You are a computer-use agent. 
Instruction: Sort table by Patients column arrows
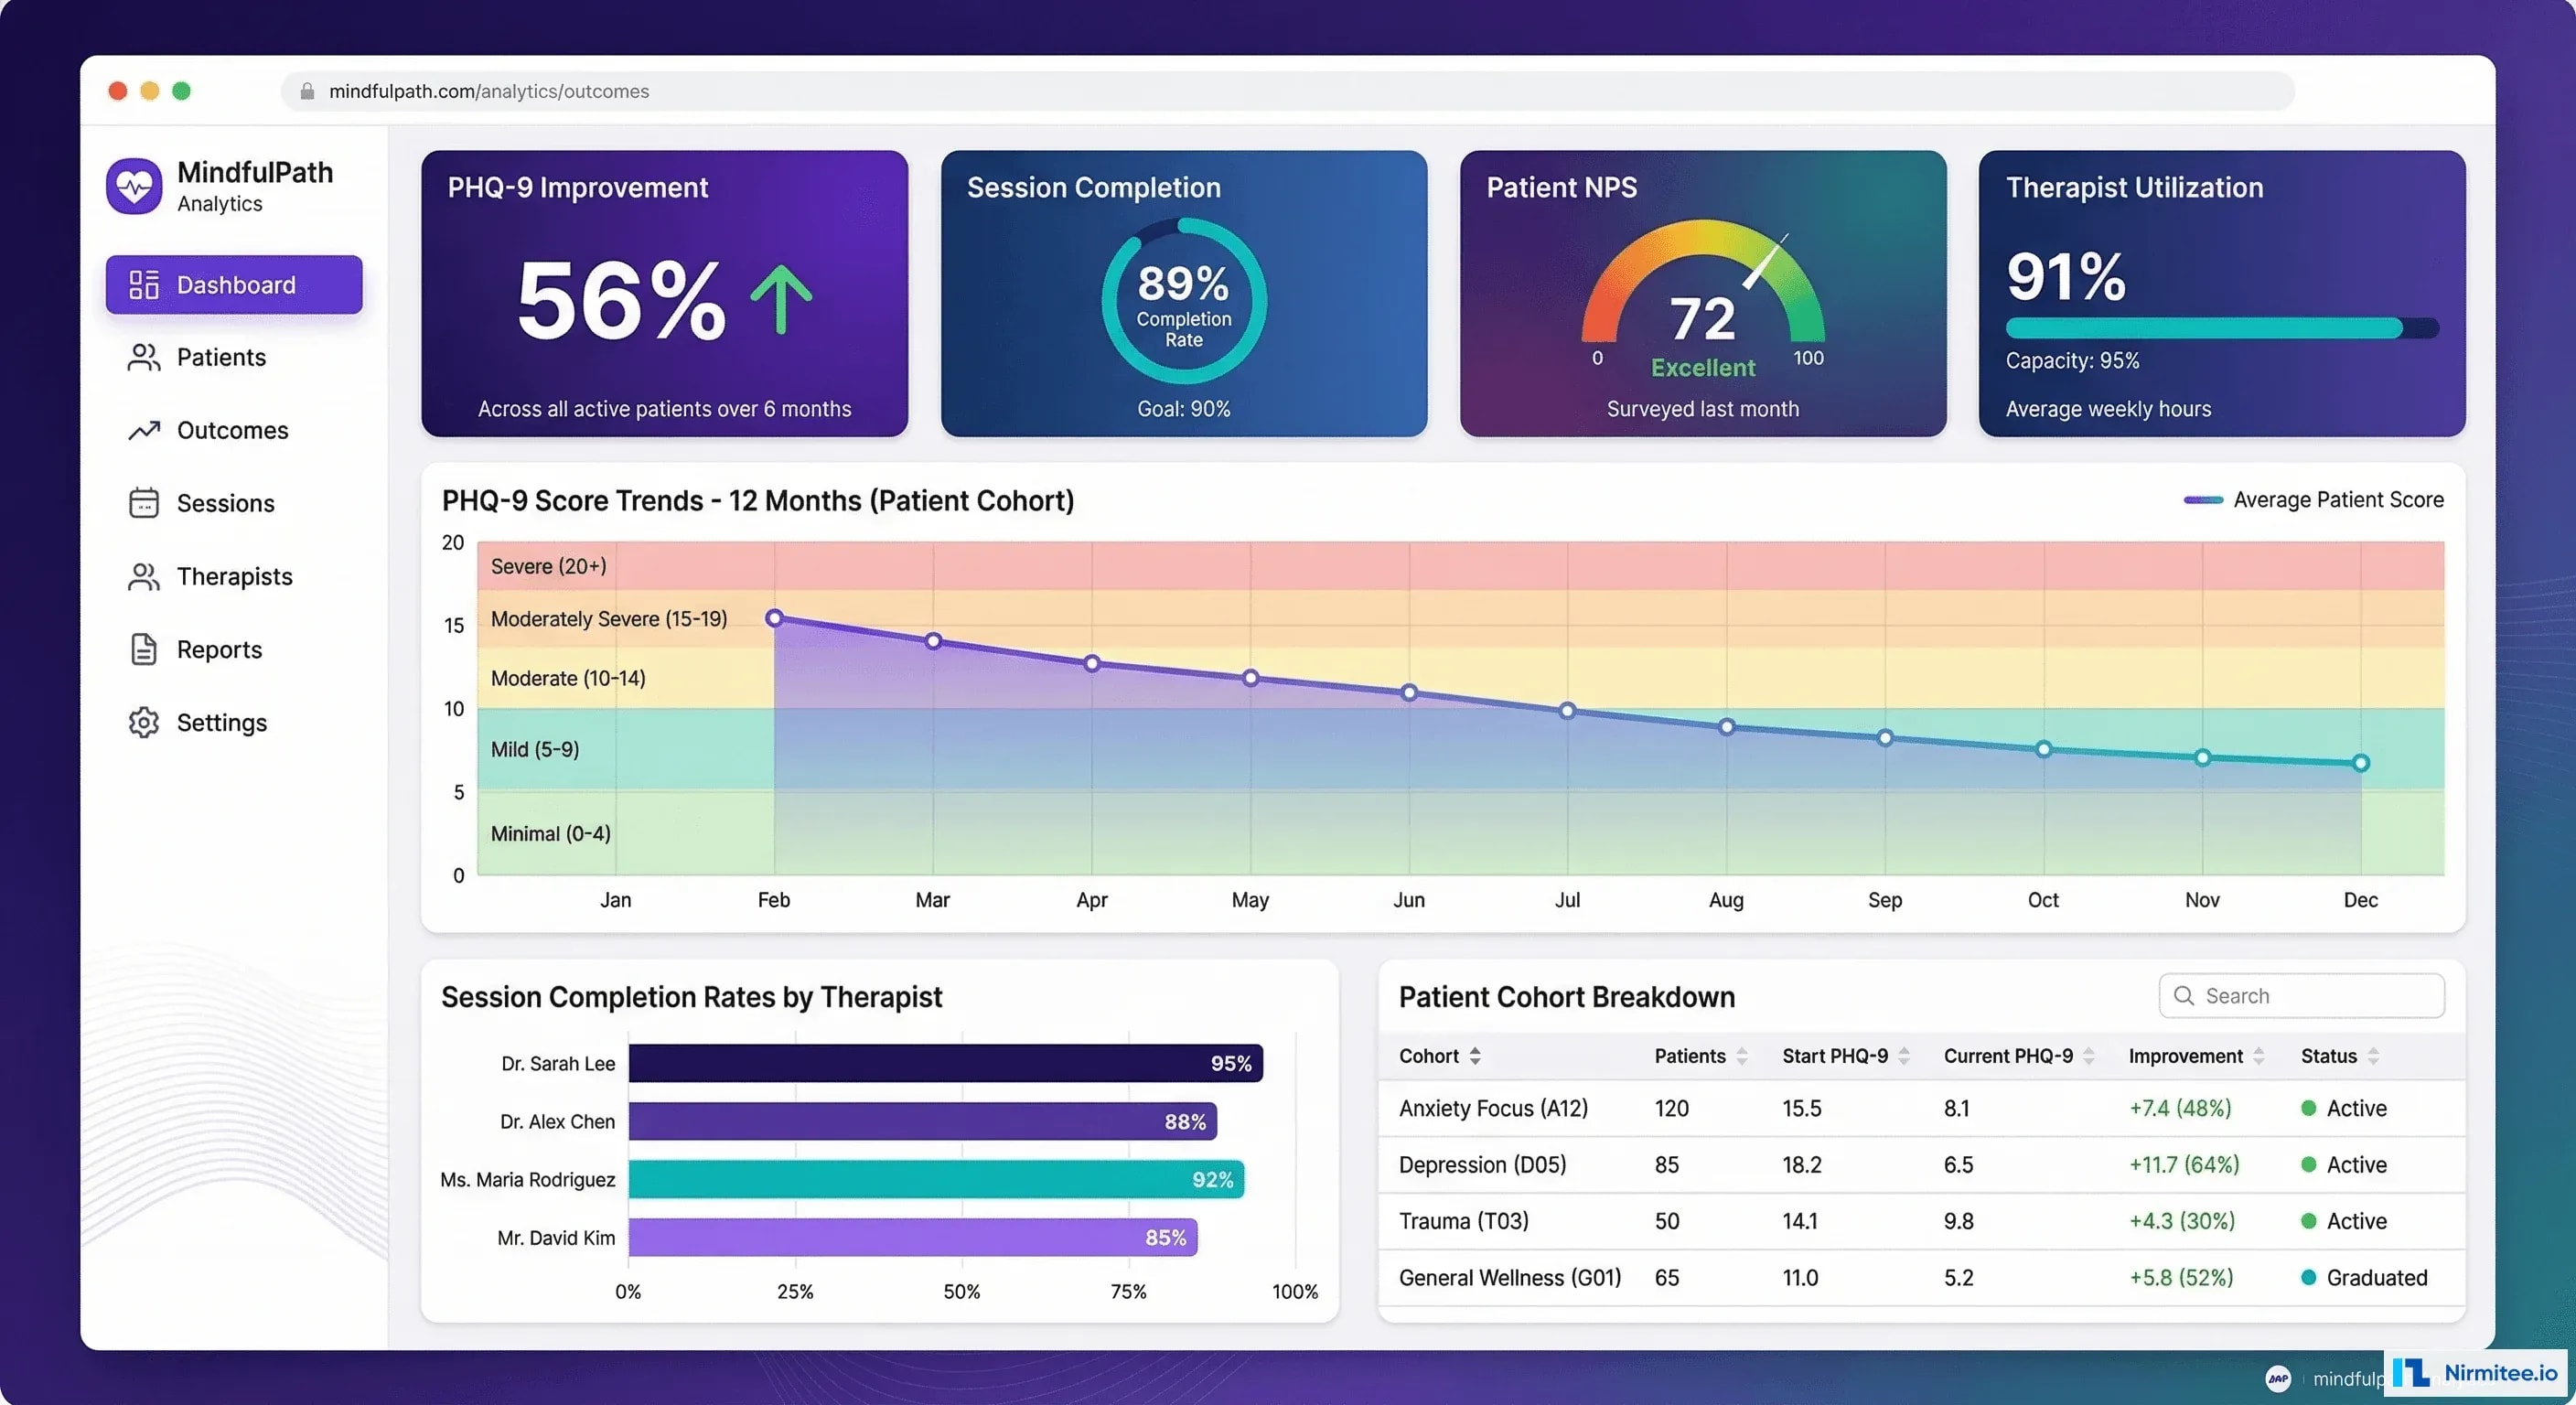pos(1742,1056)
